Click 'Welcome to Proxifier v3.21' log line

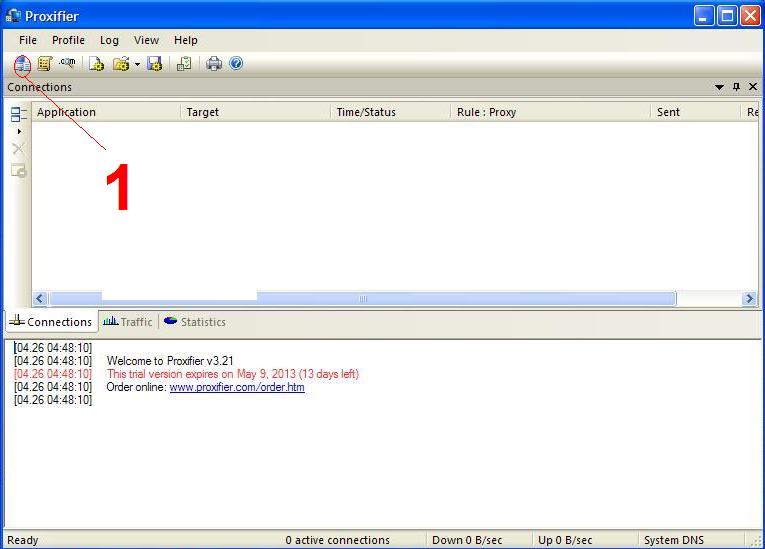170,361
